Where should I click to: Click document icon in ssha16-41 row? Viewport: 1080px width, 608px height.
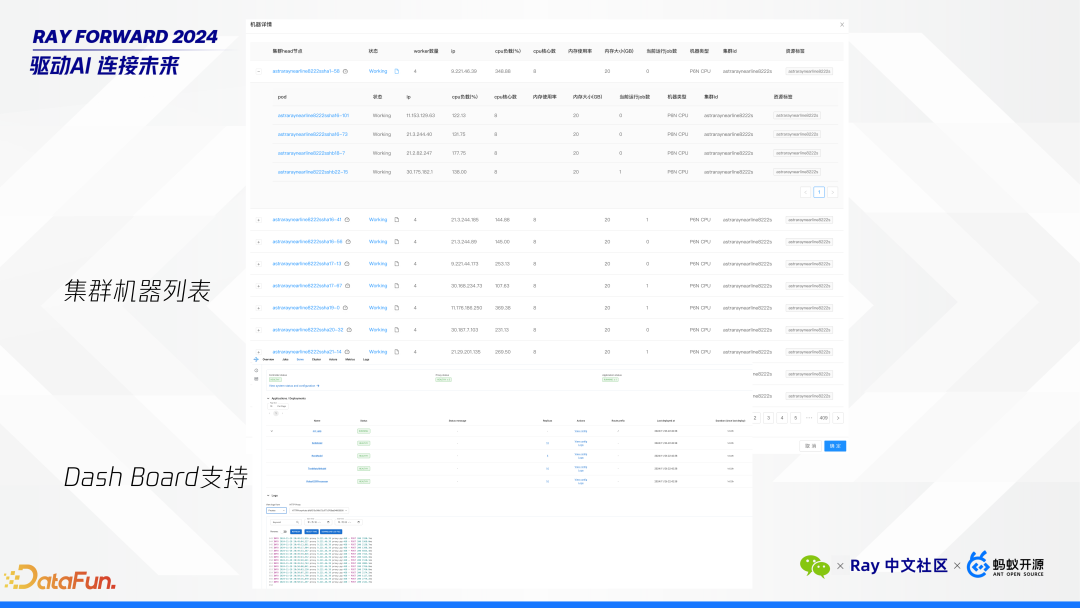pyautogui.click(x=396, y=219)
